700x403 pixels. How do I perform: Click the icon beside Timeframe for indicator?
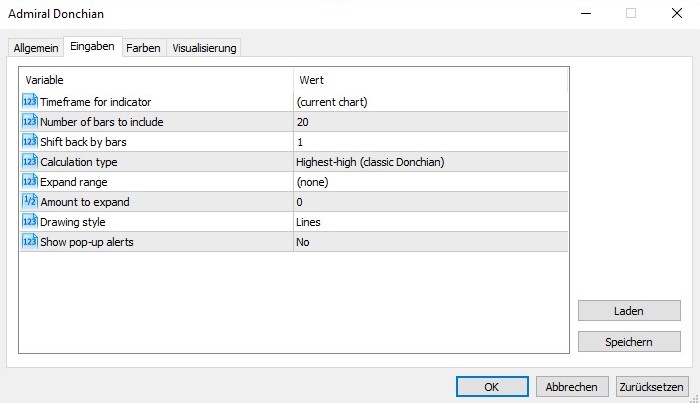pyautogui.click(x=30, y=102)
